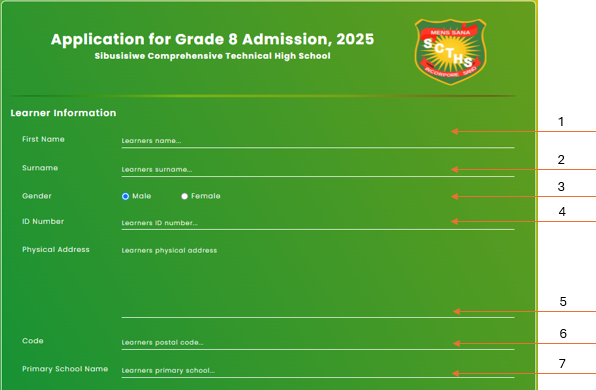Image resolution: width=596 pixels, height=390 pixels.
Task: Click the Code label
Action: [33, 341]
